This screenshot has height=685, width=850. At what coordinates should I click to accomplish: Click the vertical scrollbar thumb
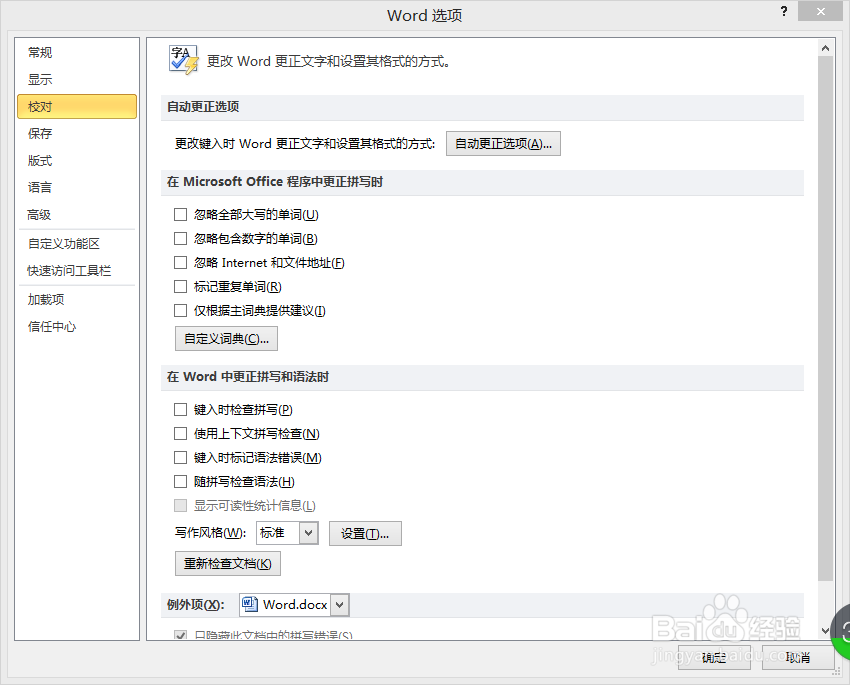point(825,318)
